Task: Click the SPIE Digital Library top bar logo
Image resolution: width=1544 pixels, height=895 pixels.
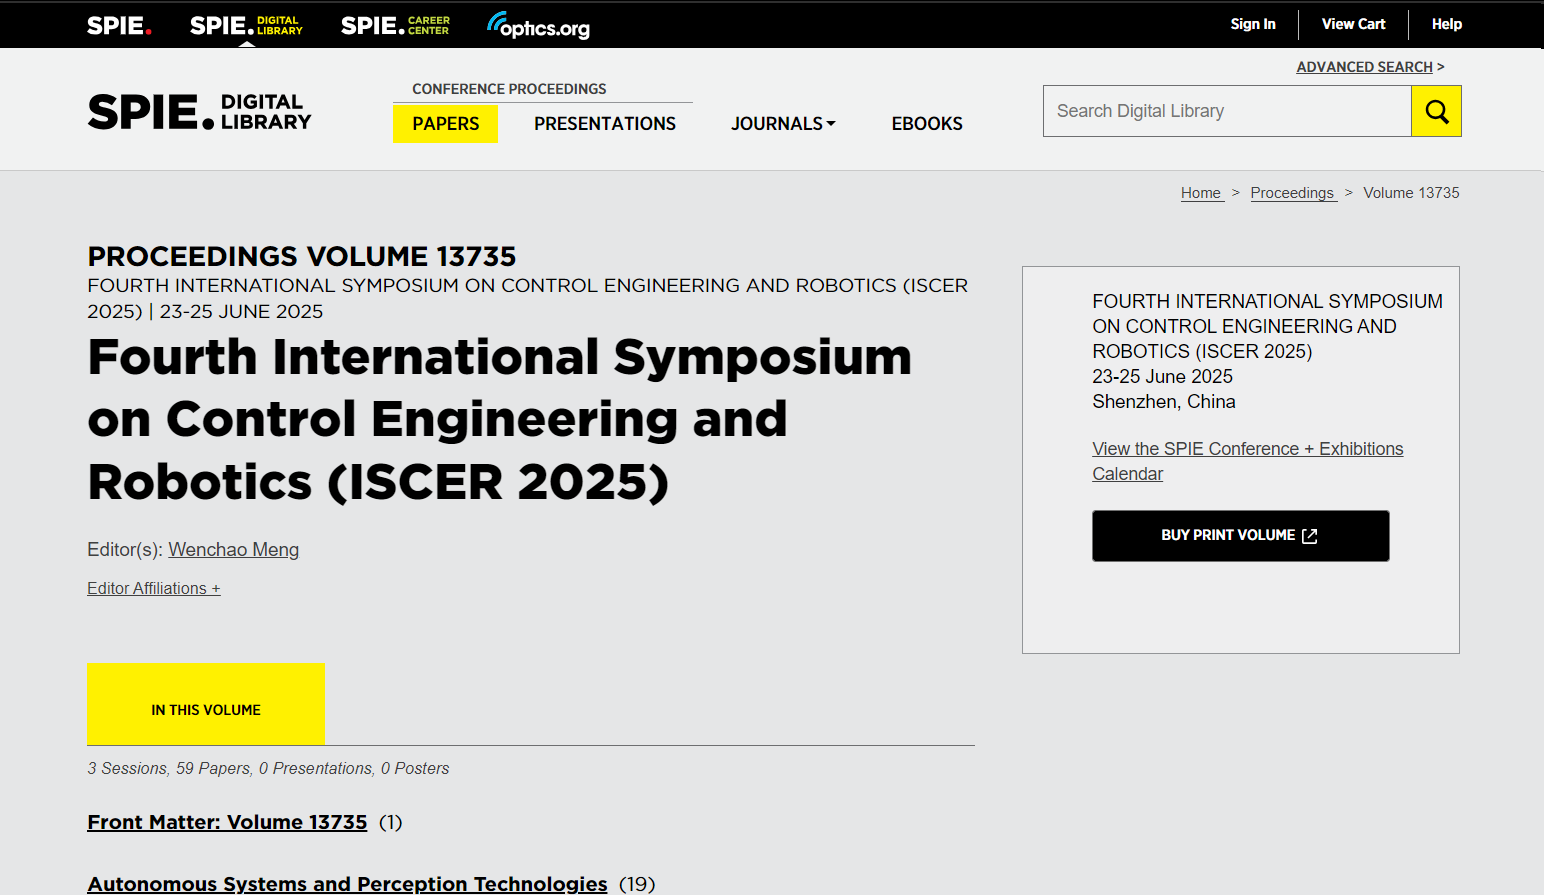Action: (246, 25)
